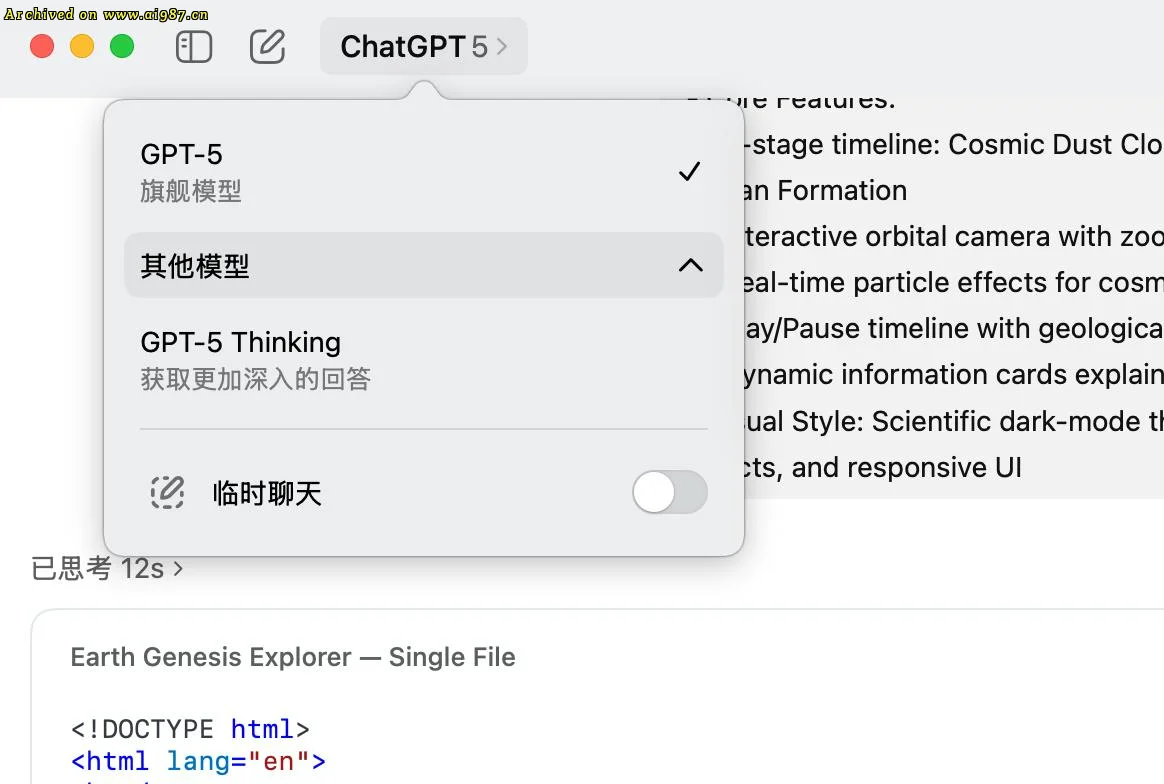
Task: Click the 'teractive orbital camera' message line
Action: pyautogui.click(x=954, y=237)
